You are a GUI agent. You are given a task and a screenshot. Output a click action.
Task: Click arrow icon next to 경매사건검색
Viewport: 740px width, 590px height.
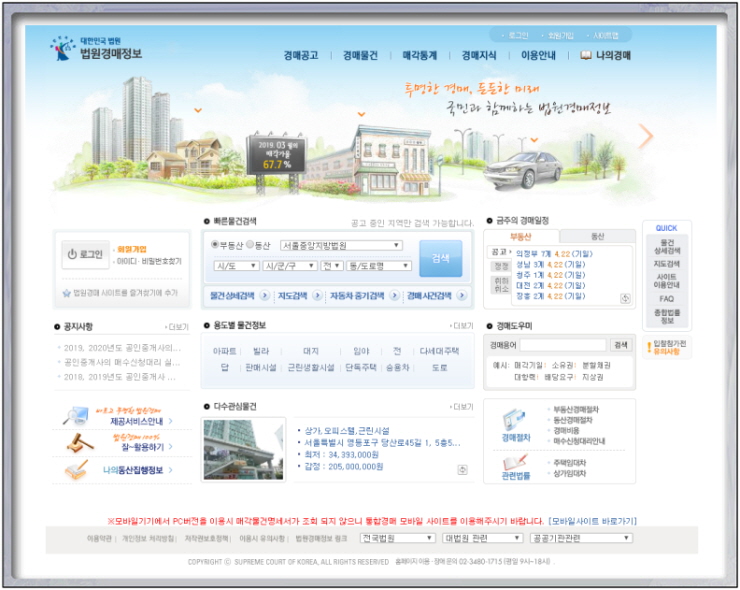pyautogui.click(x=462, y=295)
